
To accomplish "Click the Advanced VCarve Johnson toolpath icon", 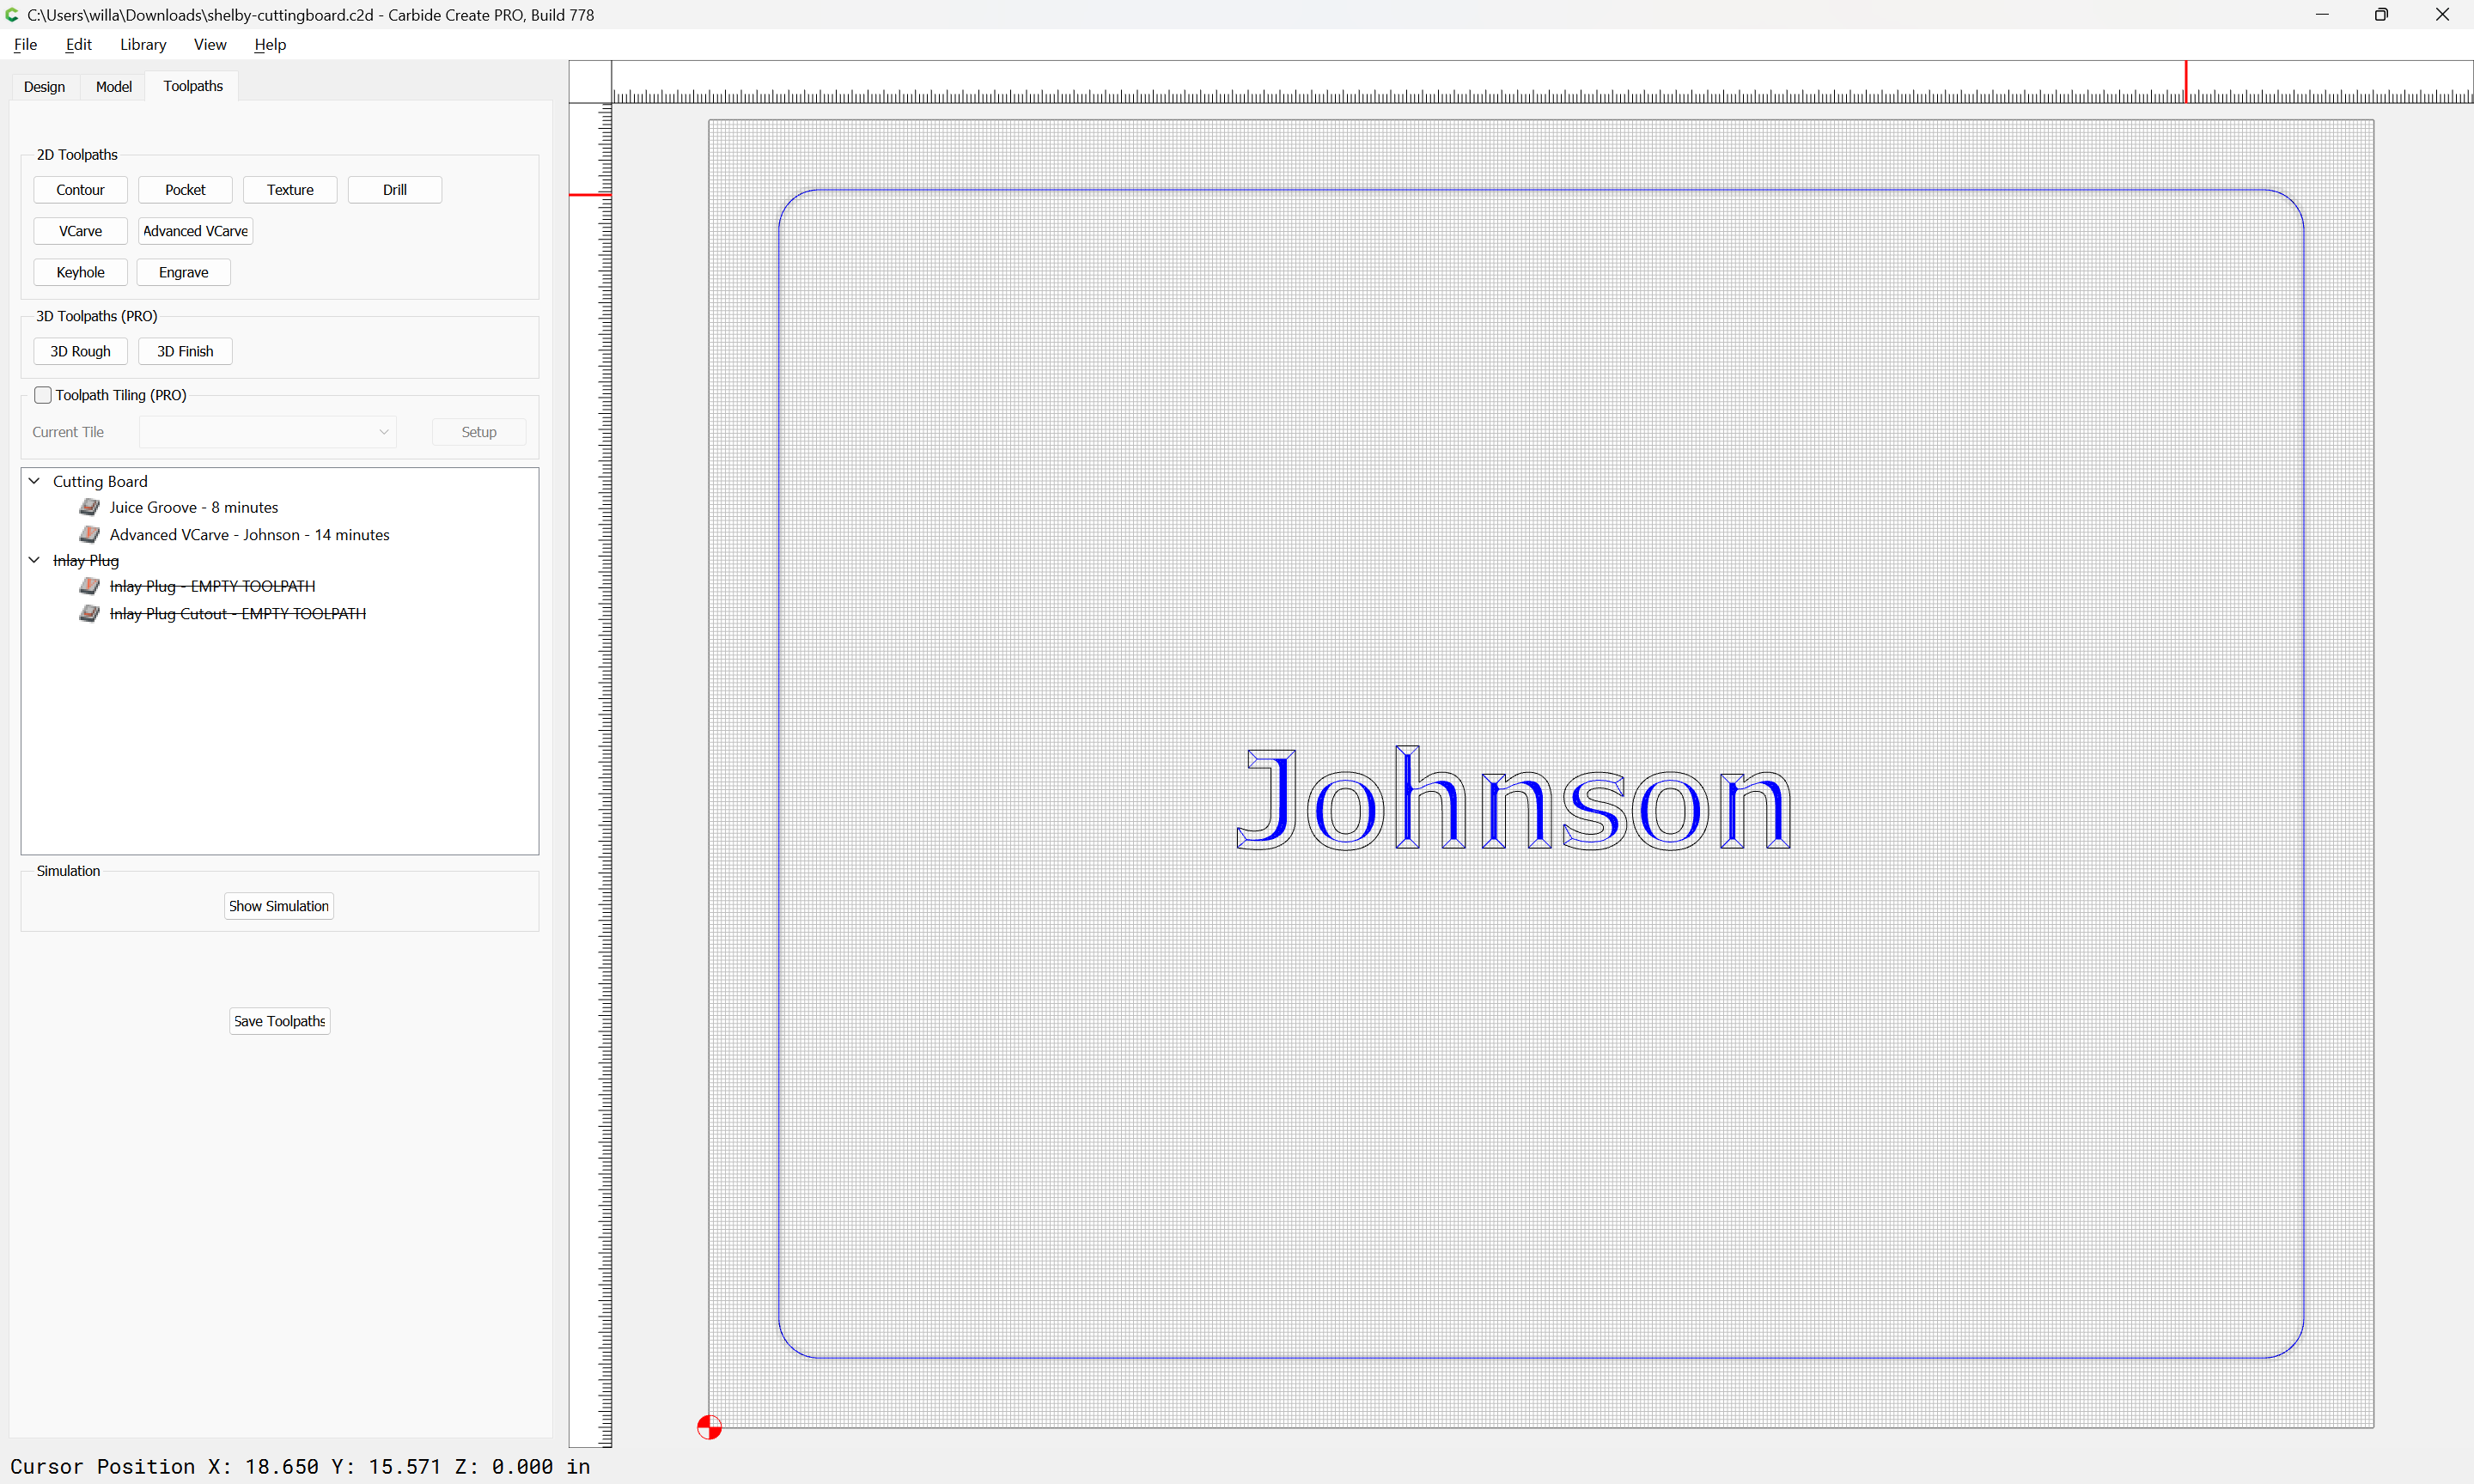I will pos(90,534).
